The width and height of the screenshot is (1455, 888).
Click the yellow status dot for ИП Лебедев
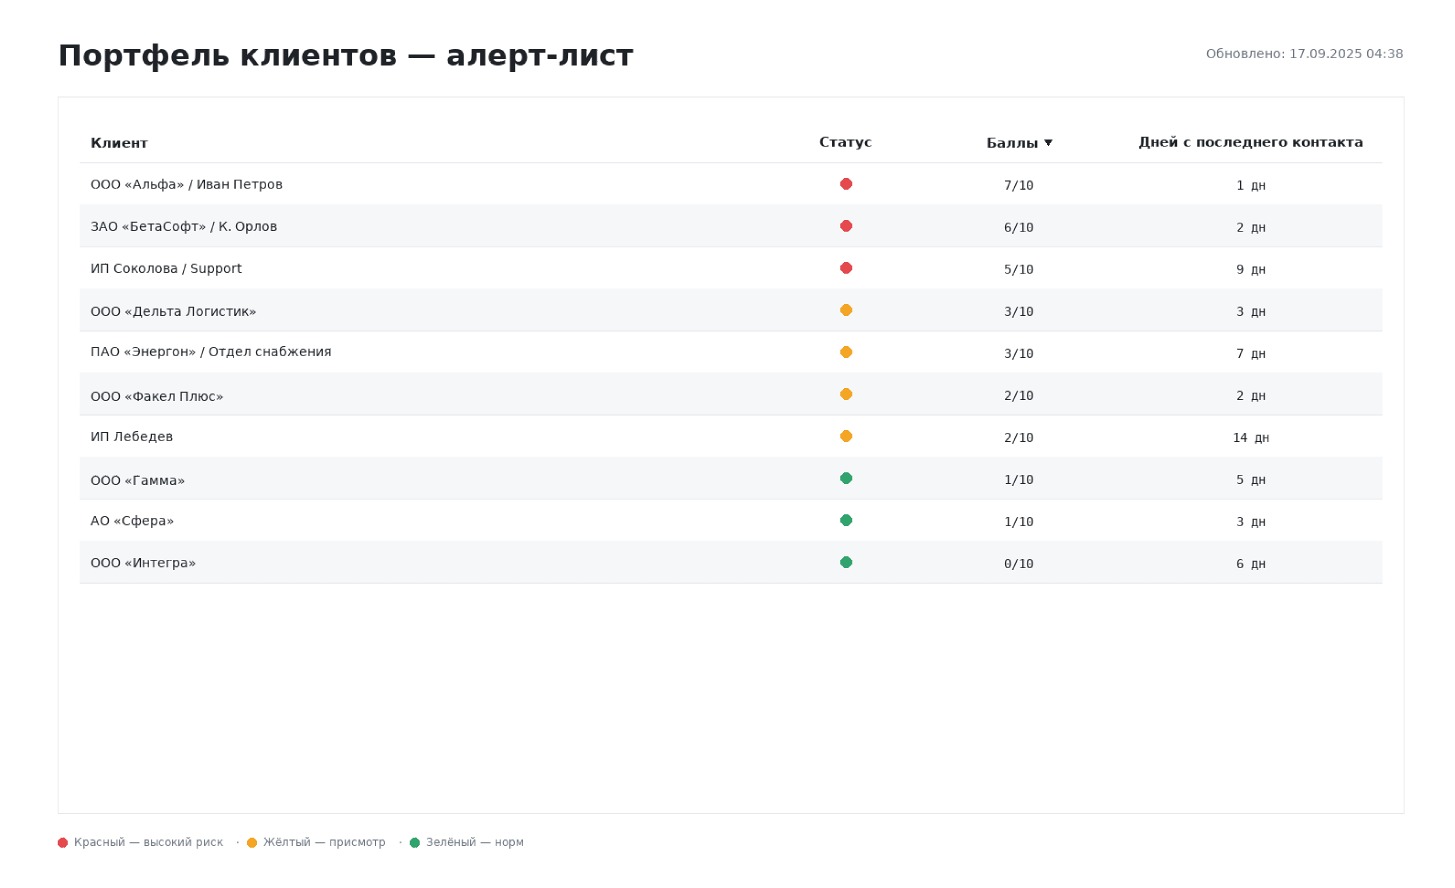[x=846, y=435]
